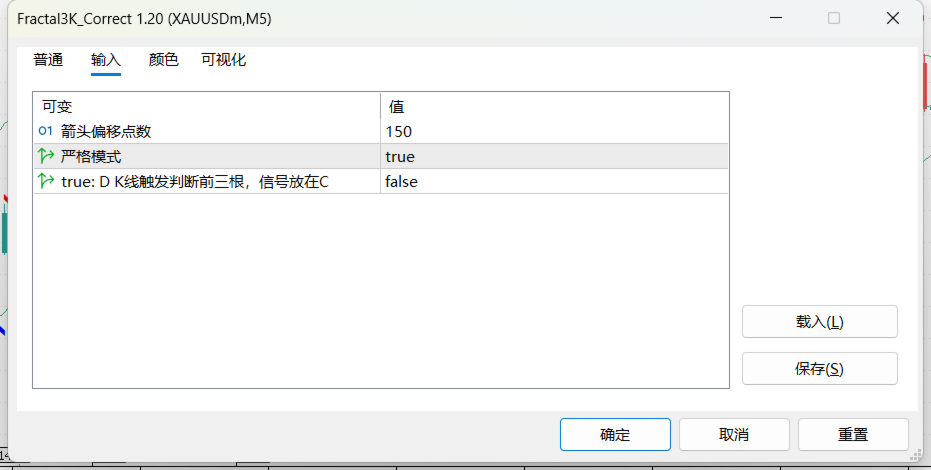Maximize the Fractal3K_Correct dialog window
The height and width of the screenshot is (470, 931).
[834, 18]
